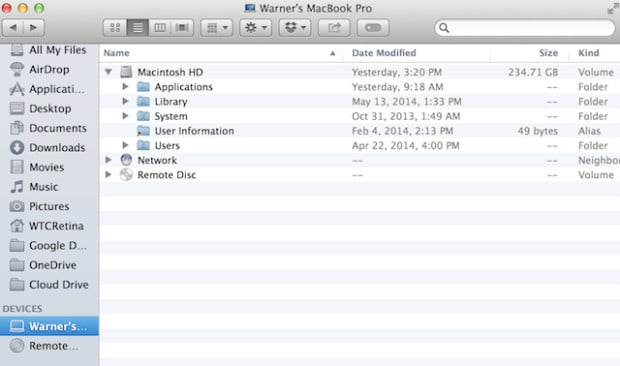The height and width of the screenshot is (366, 620).
Task: Switch to list view
Action: pos(138,28)
